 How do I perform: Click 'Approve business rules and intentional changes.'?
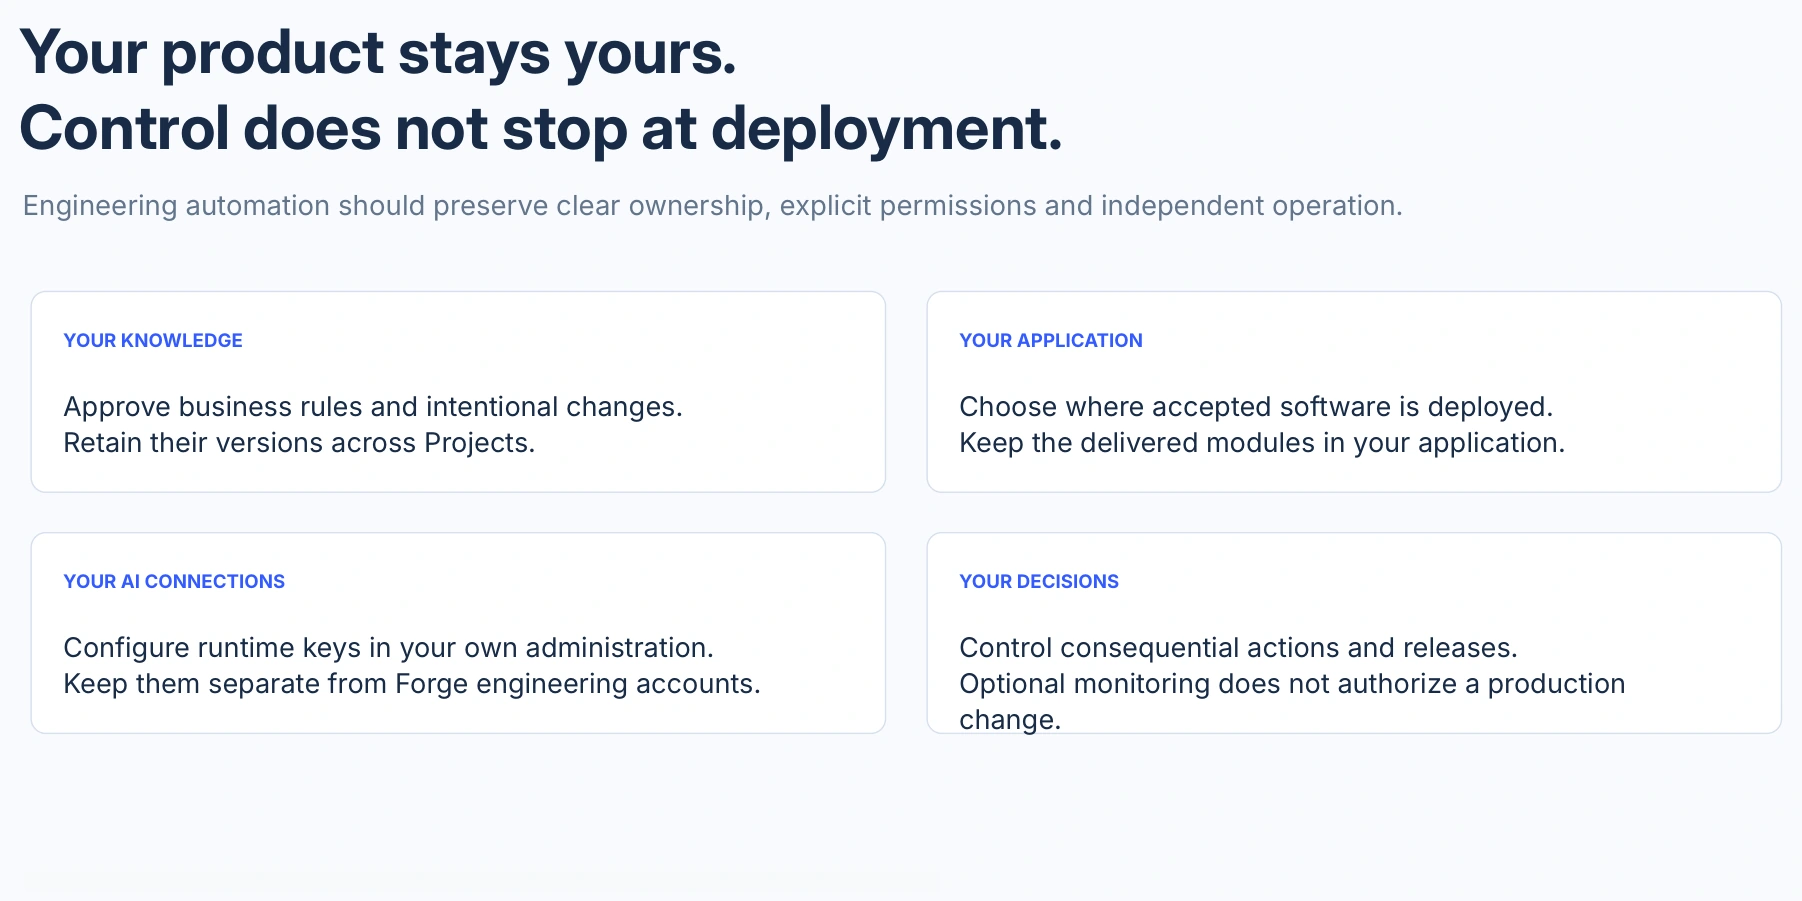pos(373,407)
